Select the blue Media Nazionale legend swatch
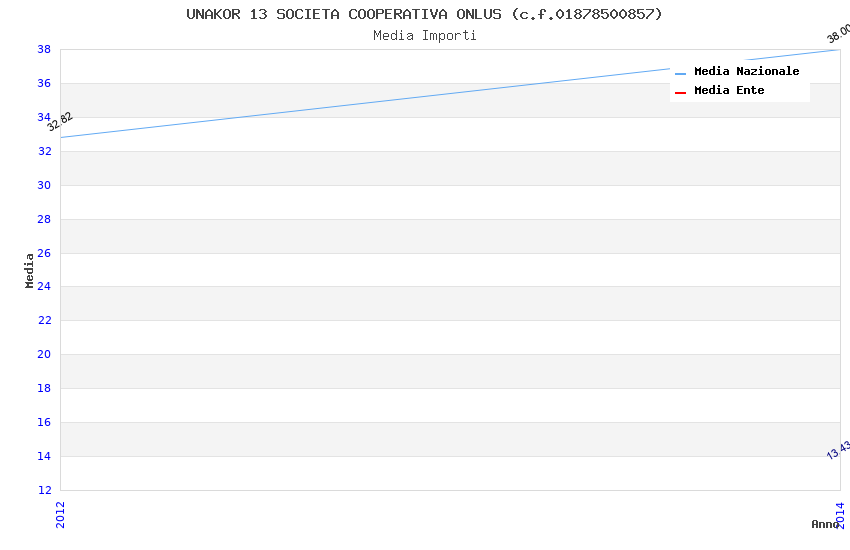Viewport: 850px width, 550px height. [x=680, y=73]
